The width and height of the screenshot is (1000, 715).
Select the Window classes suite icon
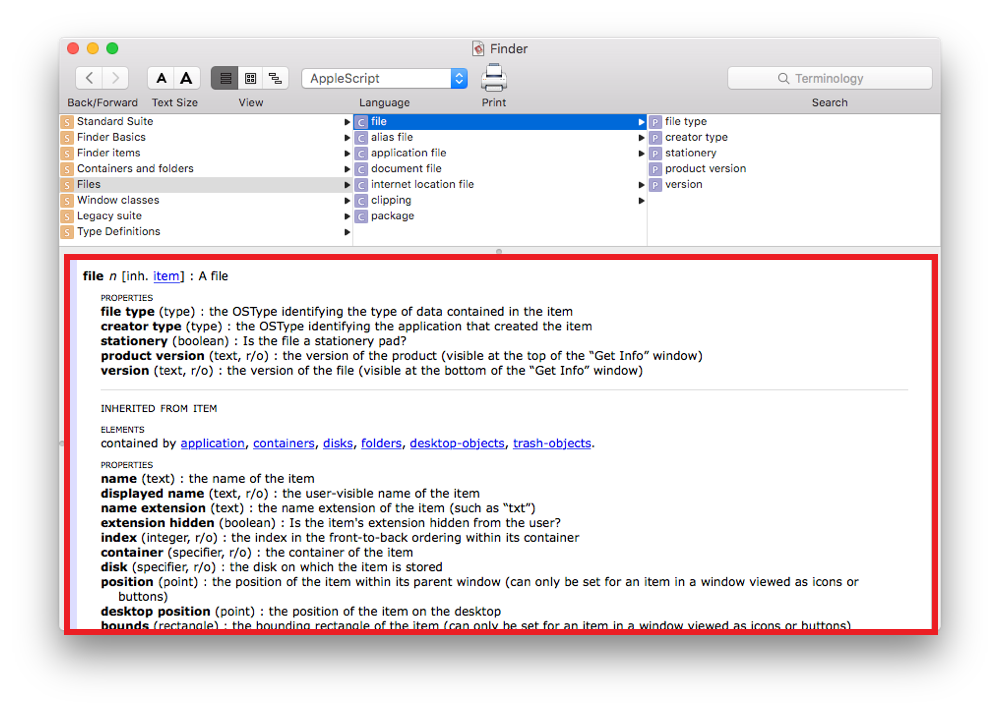(x=67, y=200)
